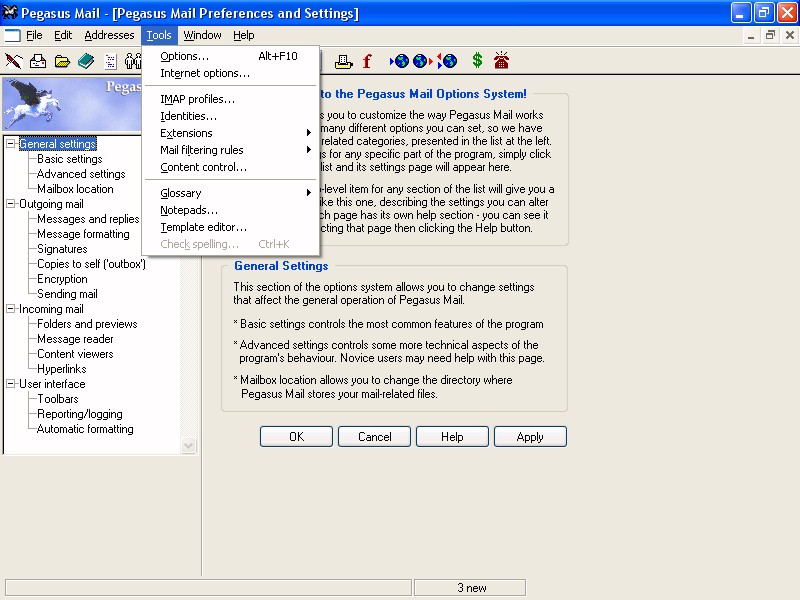Click the globe with left blue arrow
The width and height of the screenshot is (800, 600).
[x=399, y=61]
